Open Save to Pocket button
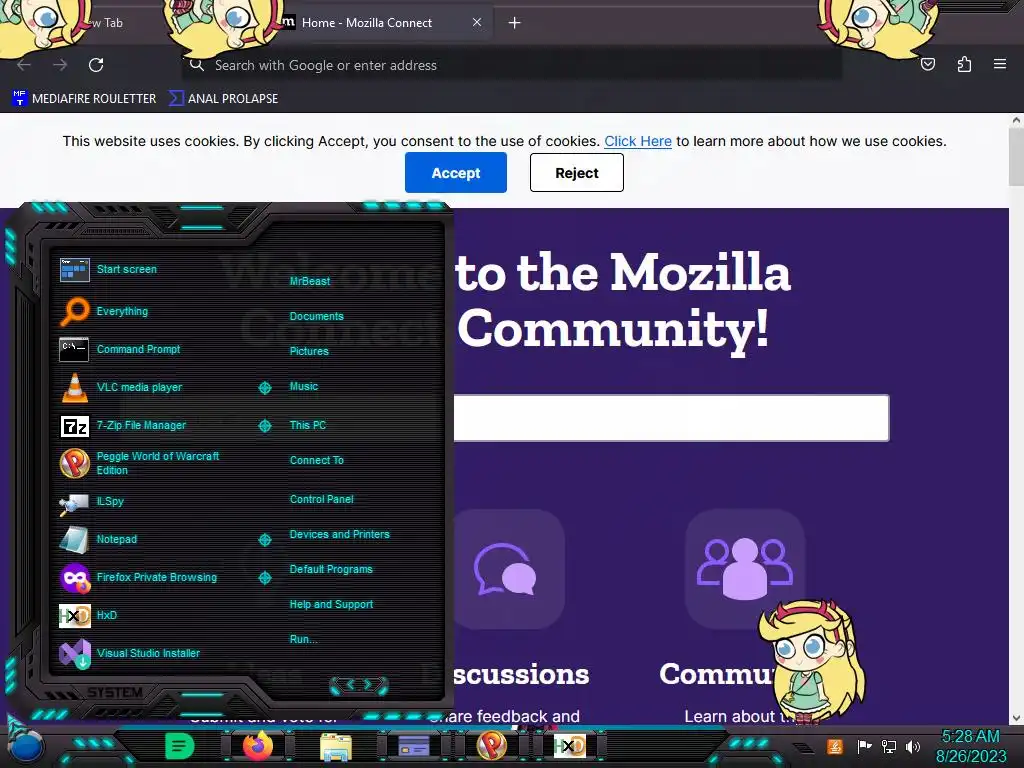Screen dimensions: 1024x768 928,64
